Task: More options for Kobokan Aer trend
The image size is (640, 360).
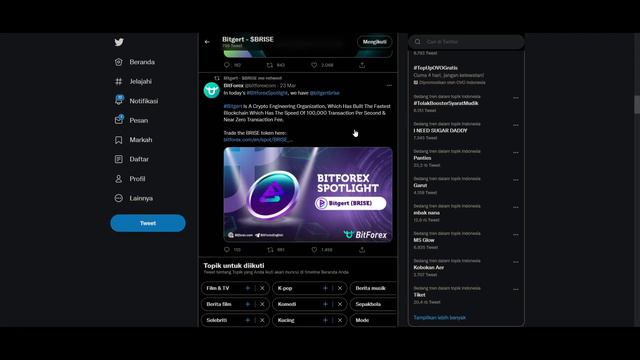Action: 516,262
